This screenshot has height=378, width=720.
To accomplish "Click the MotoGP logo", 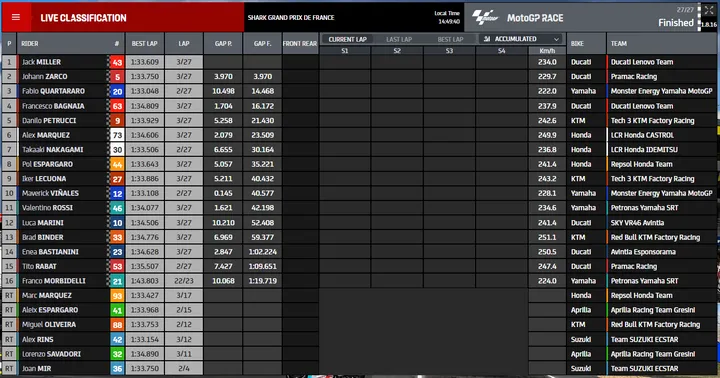I will point(485,17).
